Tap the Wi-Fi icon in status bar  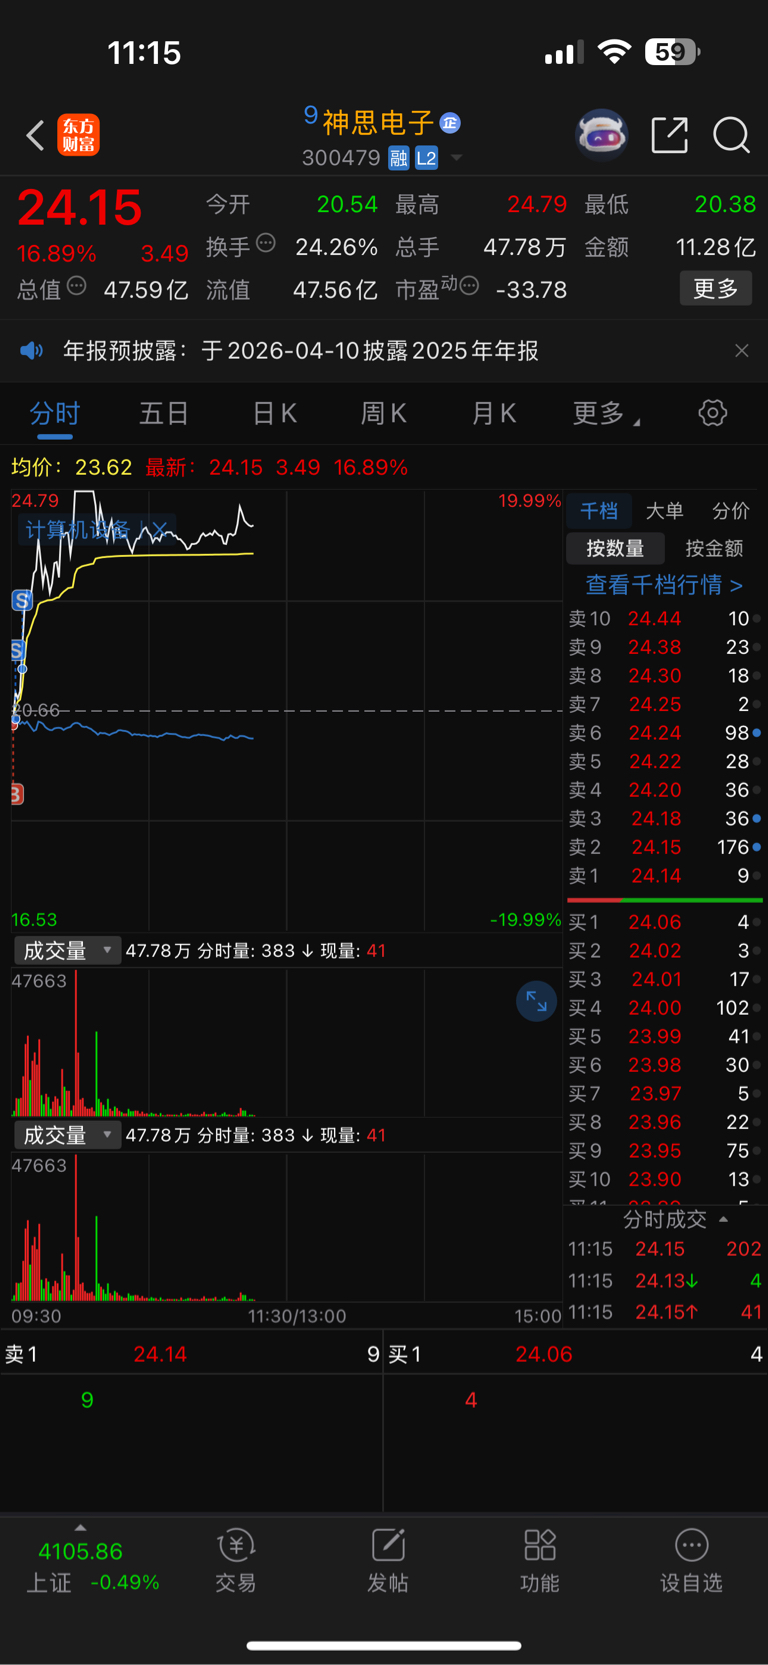tap(614, 52)
